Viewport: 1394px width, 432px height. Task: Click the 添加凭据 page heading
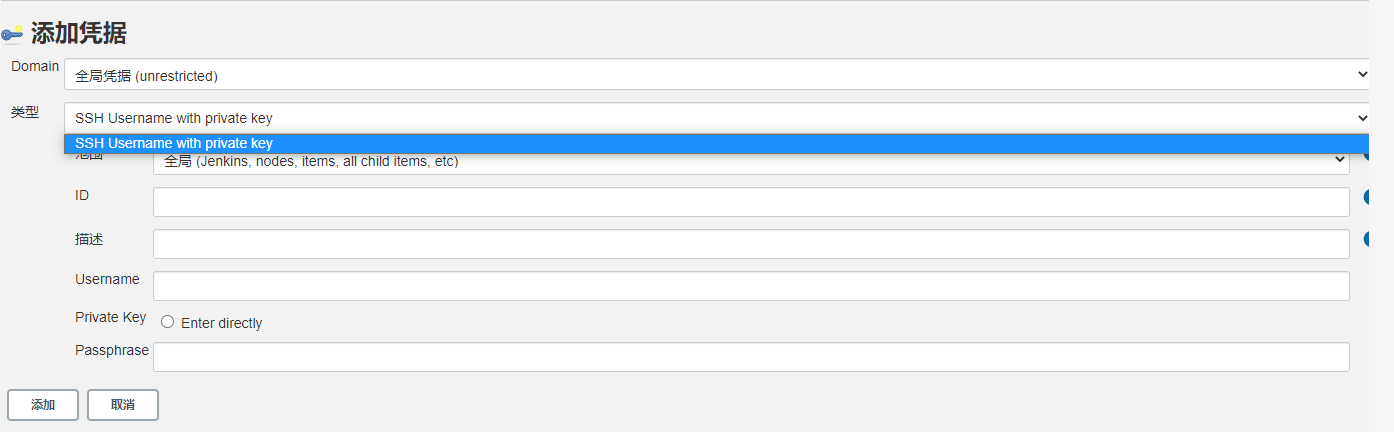[79, 33]
